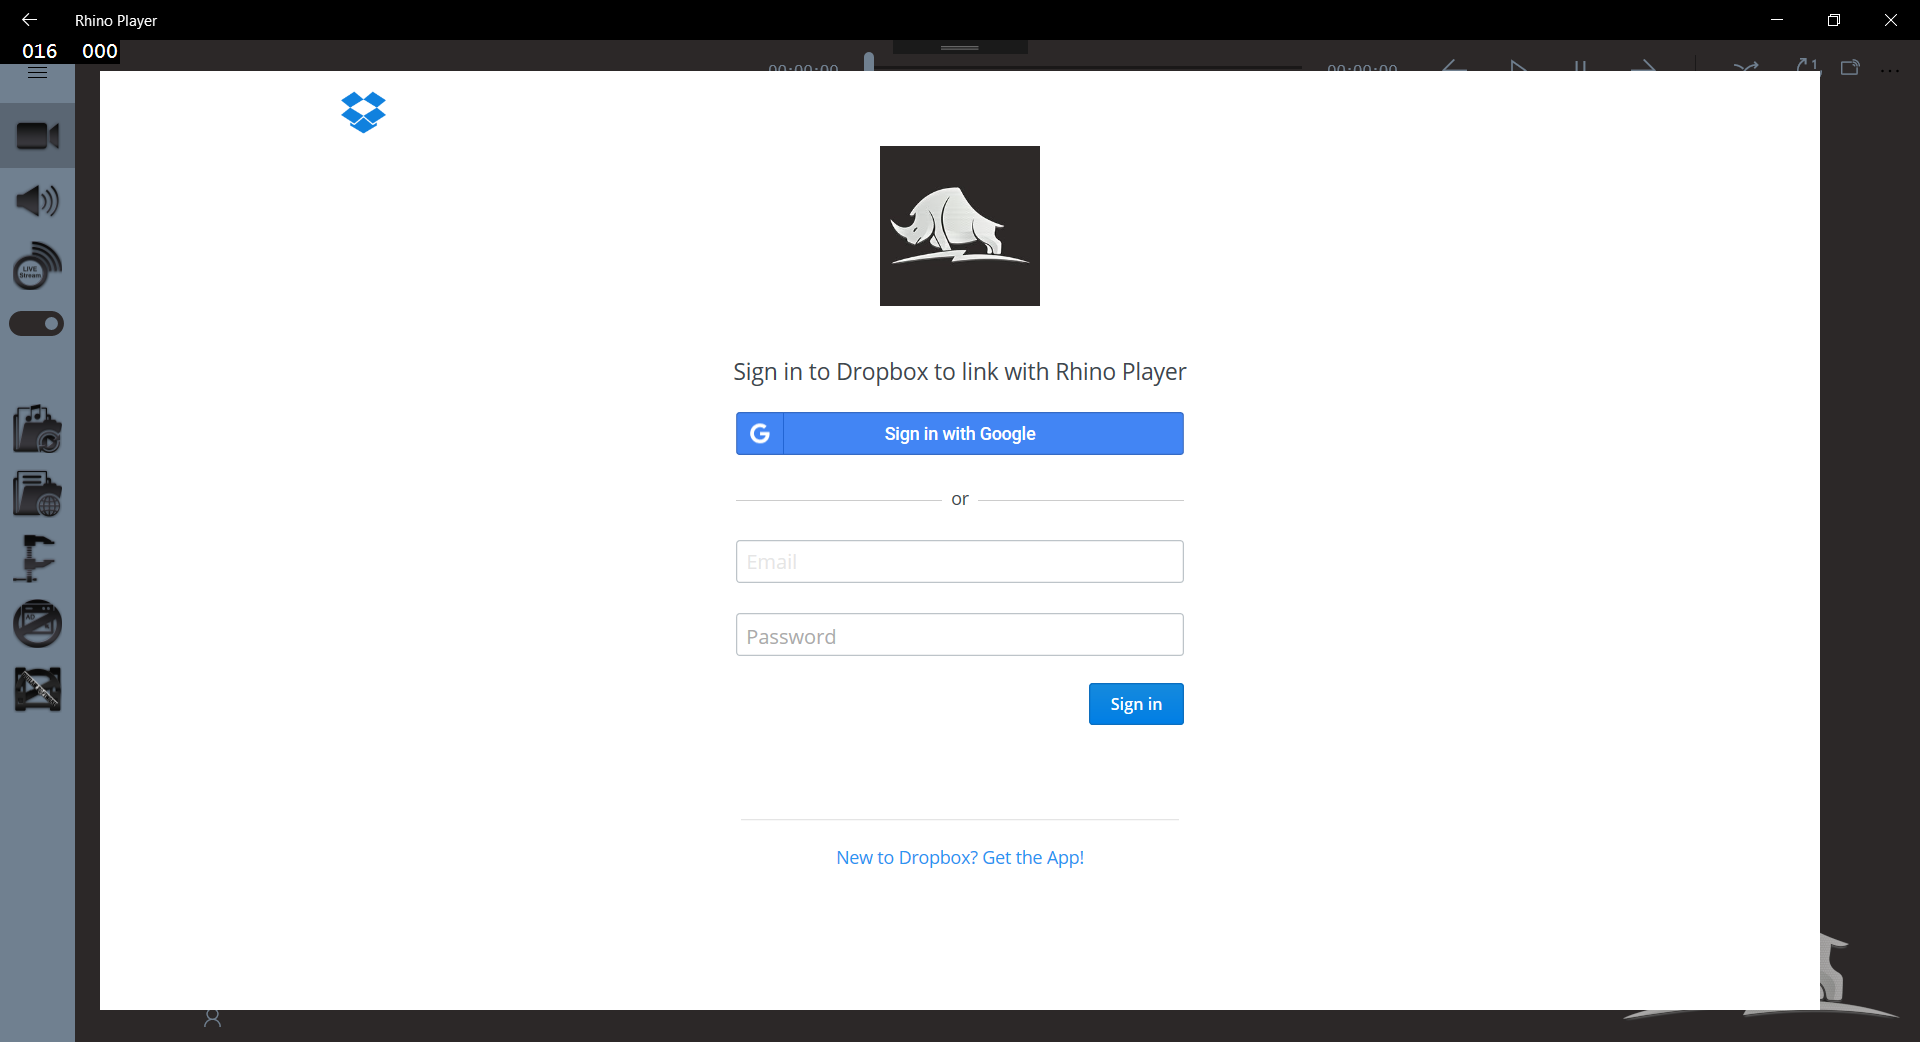Select the video camera sidebar icon
Viewport: 1920px width, 1042px height.
point(38,136)
